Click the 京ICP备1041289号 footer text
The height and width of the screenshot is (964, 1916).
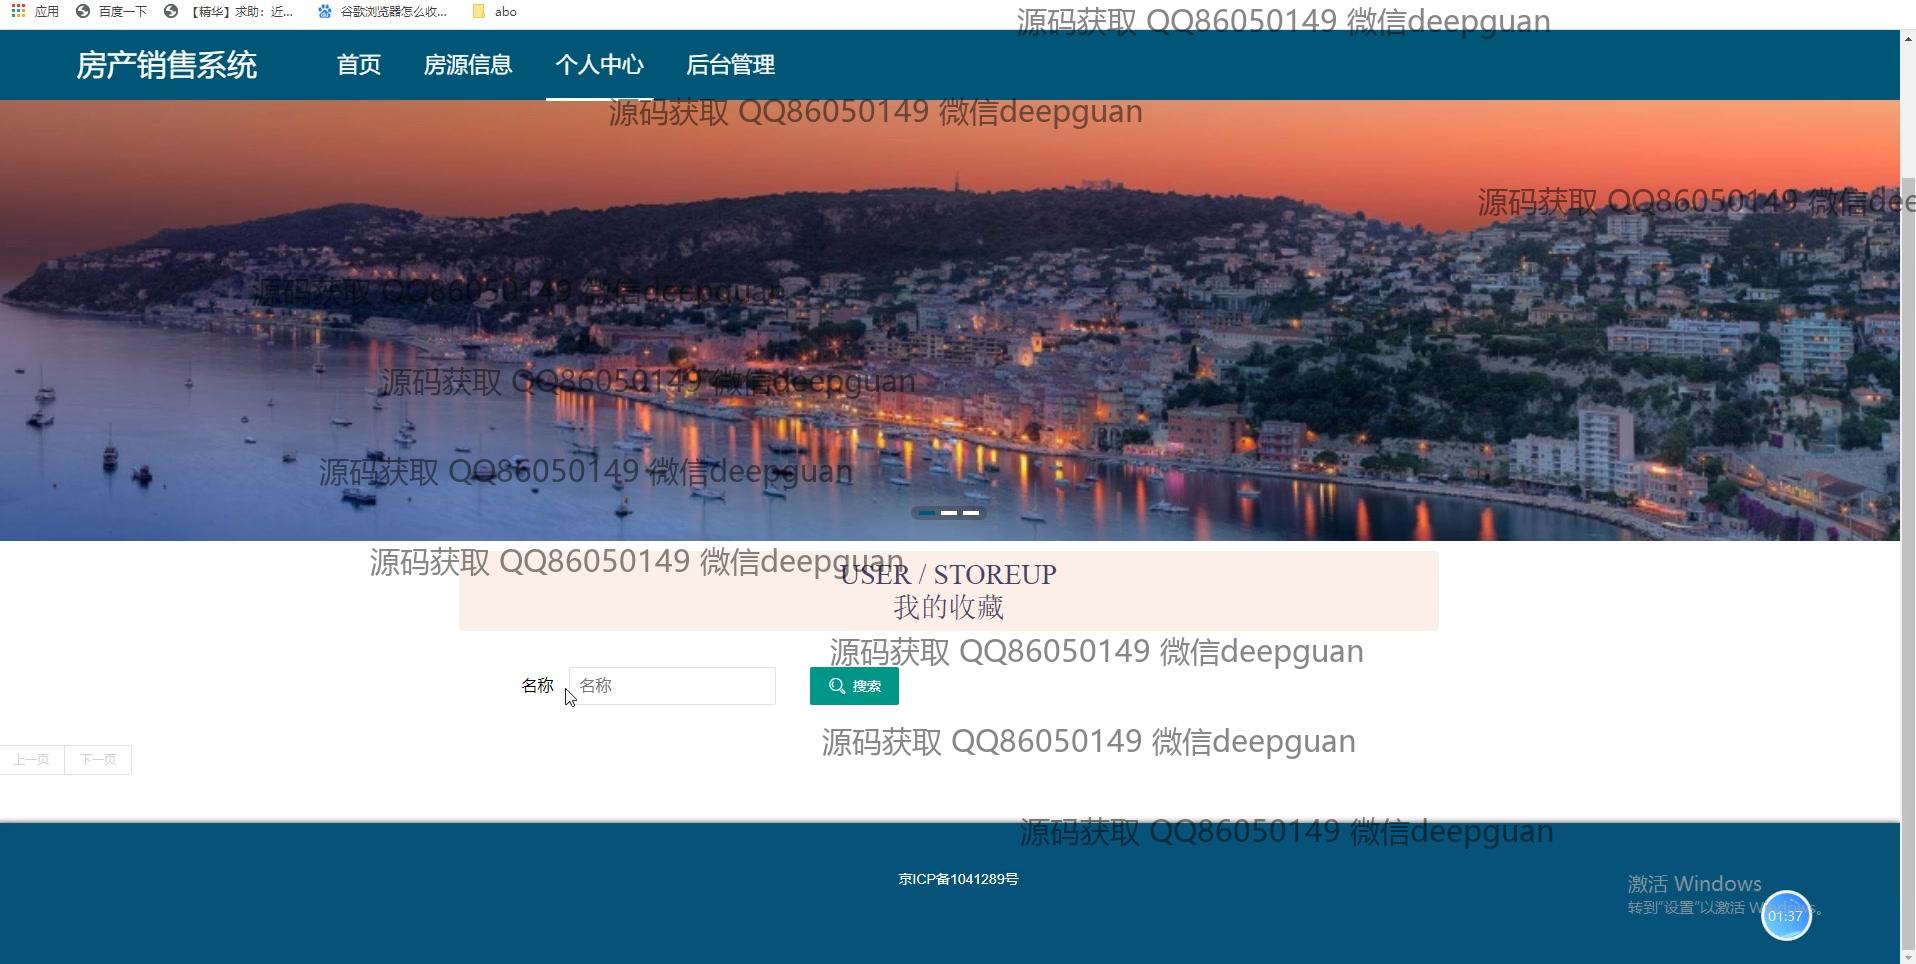(958, 879)
